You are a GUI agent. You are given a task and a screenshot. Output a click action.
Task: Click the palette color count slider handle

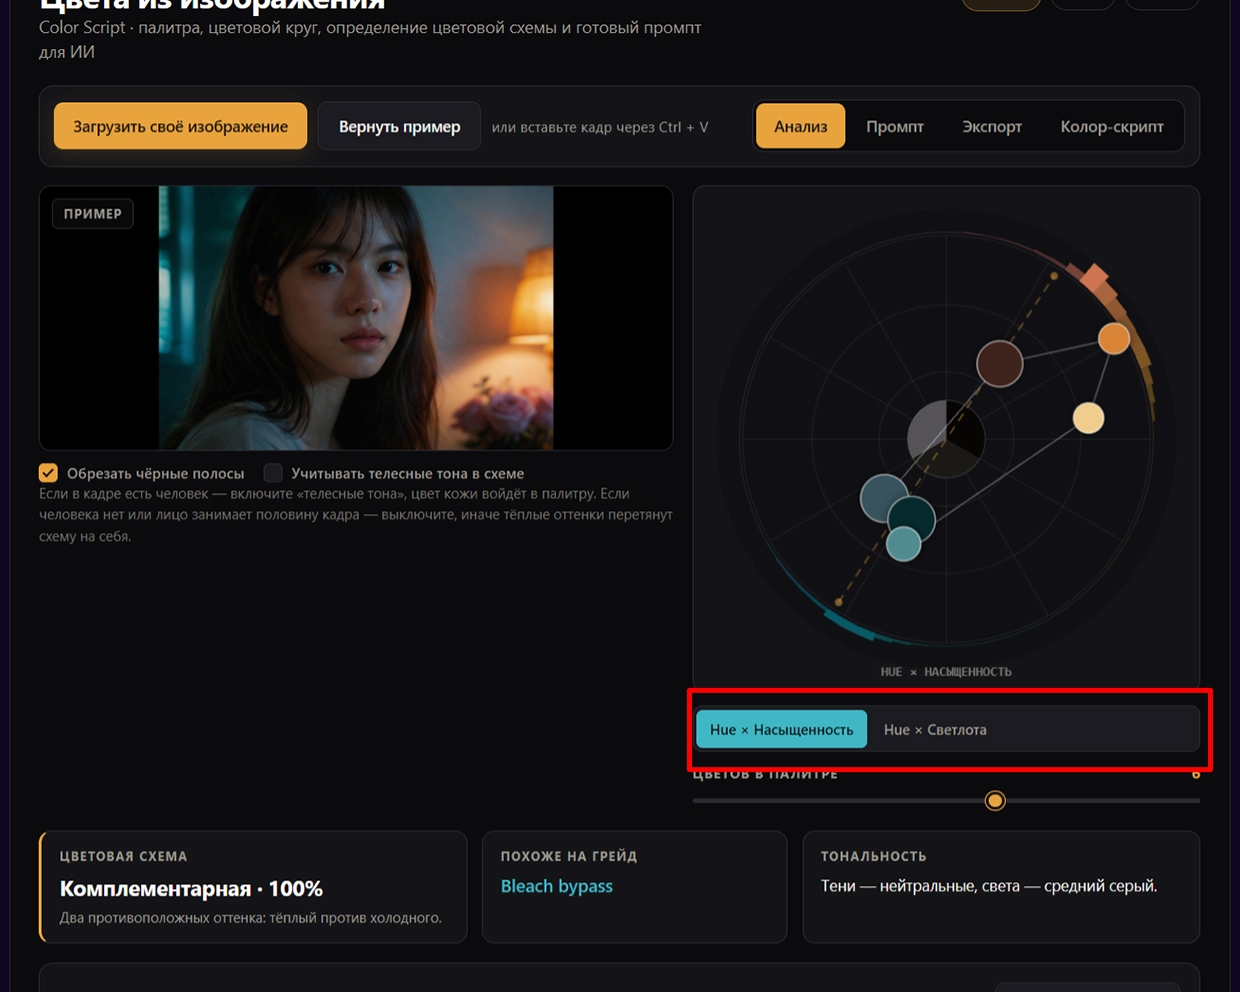(x=995, y=801)
